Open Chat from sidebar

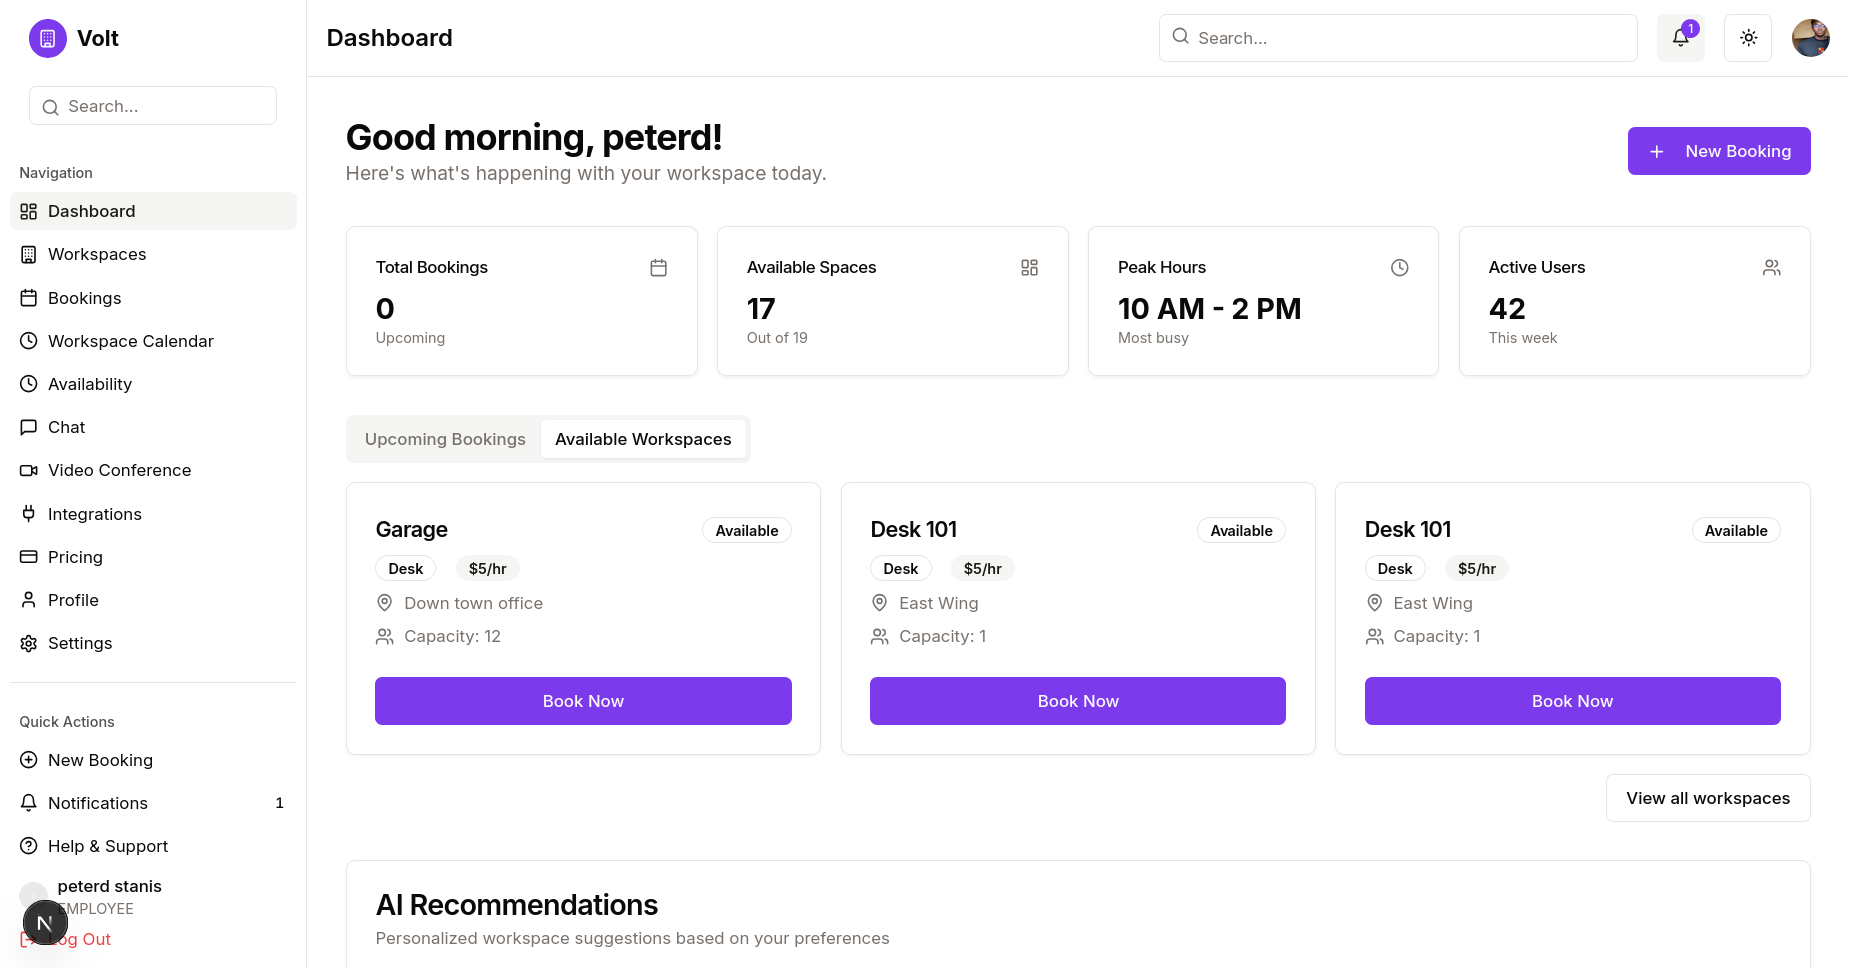pyautogui.click(x=153, y=427)
